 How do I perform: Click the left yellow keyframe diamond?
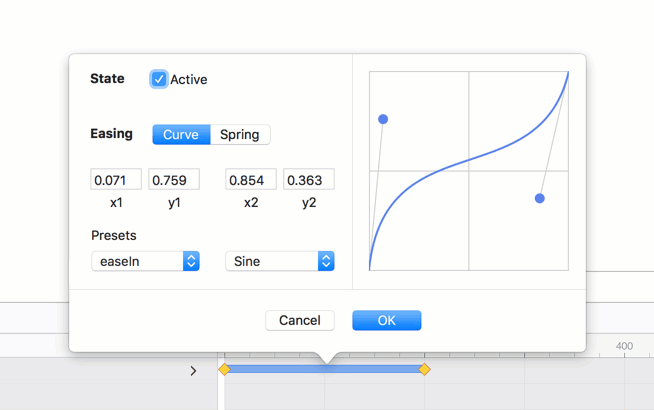coord(224,370)
